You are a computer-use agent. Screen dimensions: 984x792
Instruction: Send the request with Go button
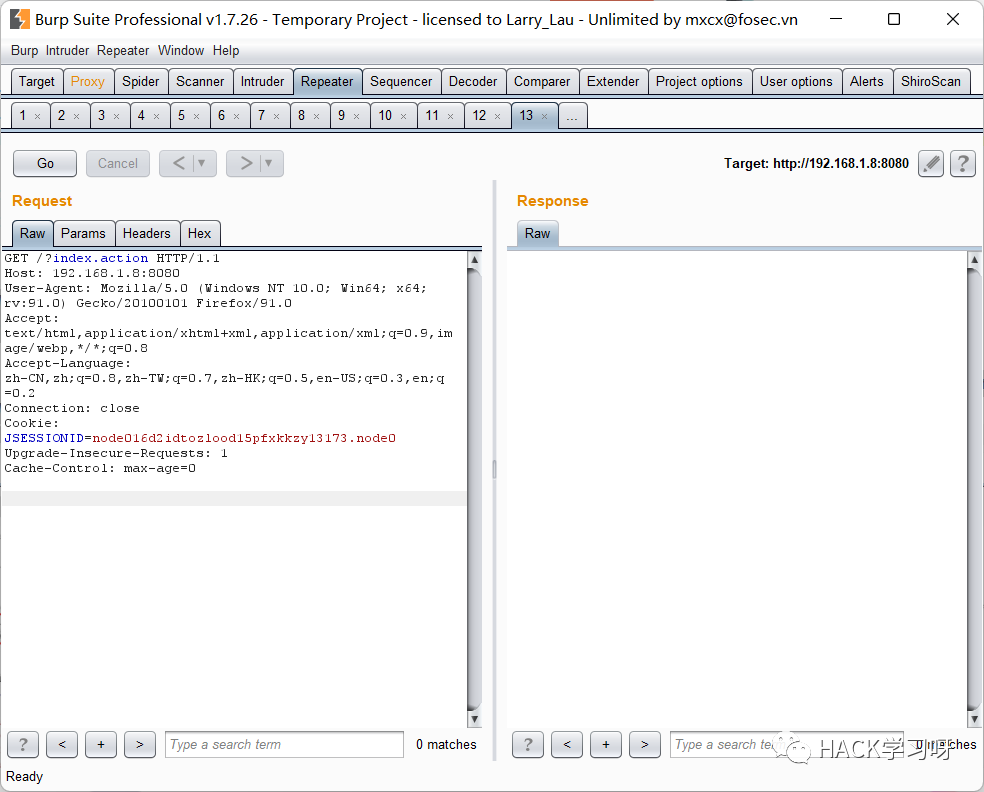pyautogui.click(x=45, y=164)
